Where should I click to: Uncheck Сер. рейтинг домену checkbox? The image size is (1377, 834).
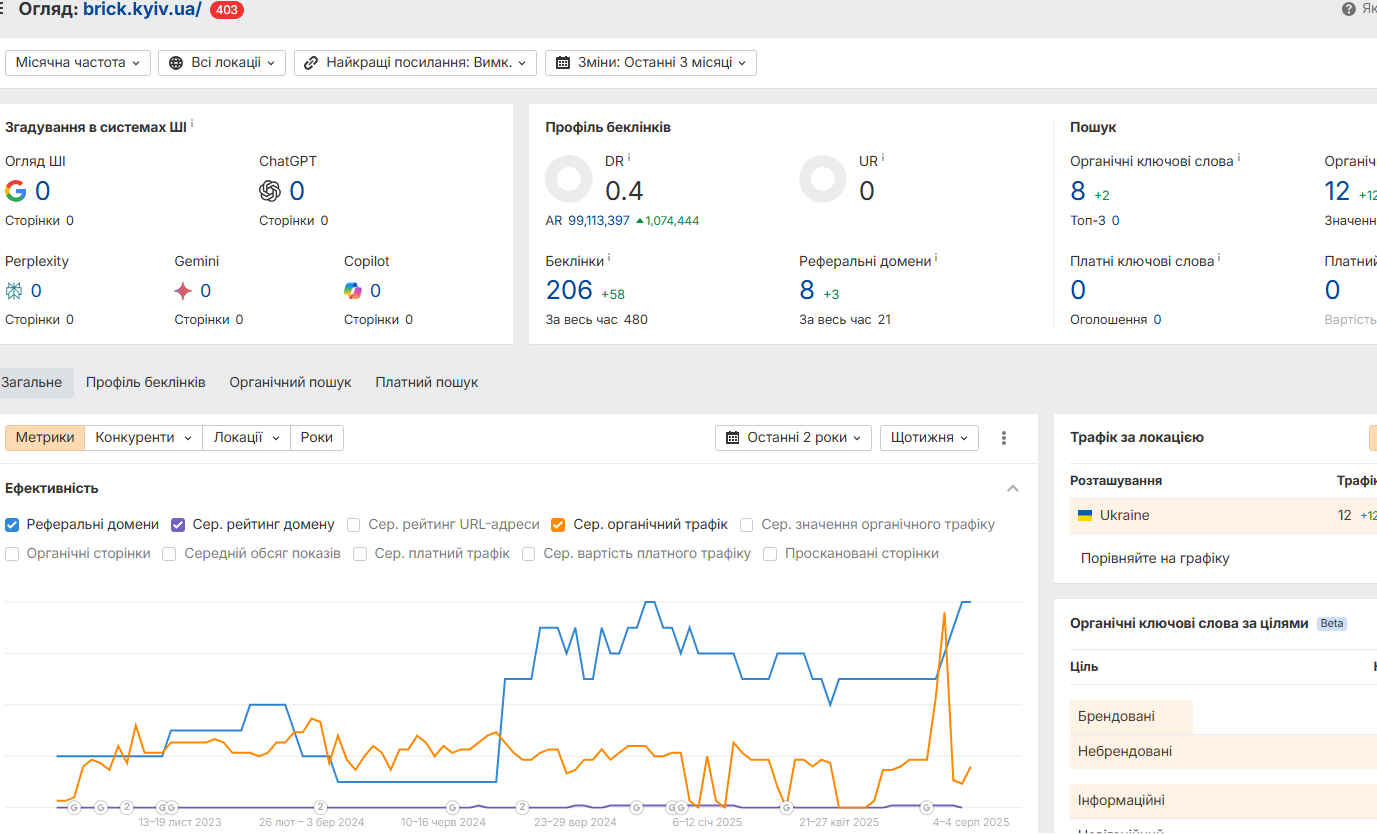click(178, 524)
